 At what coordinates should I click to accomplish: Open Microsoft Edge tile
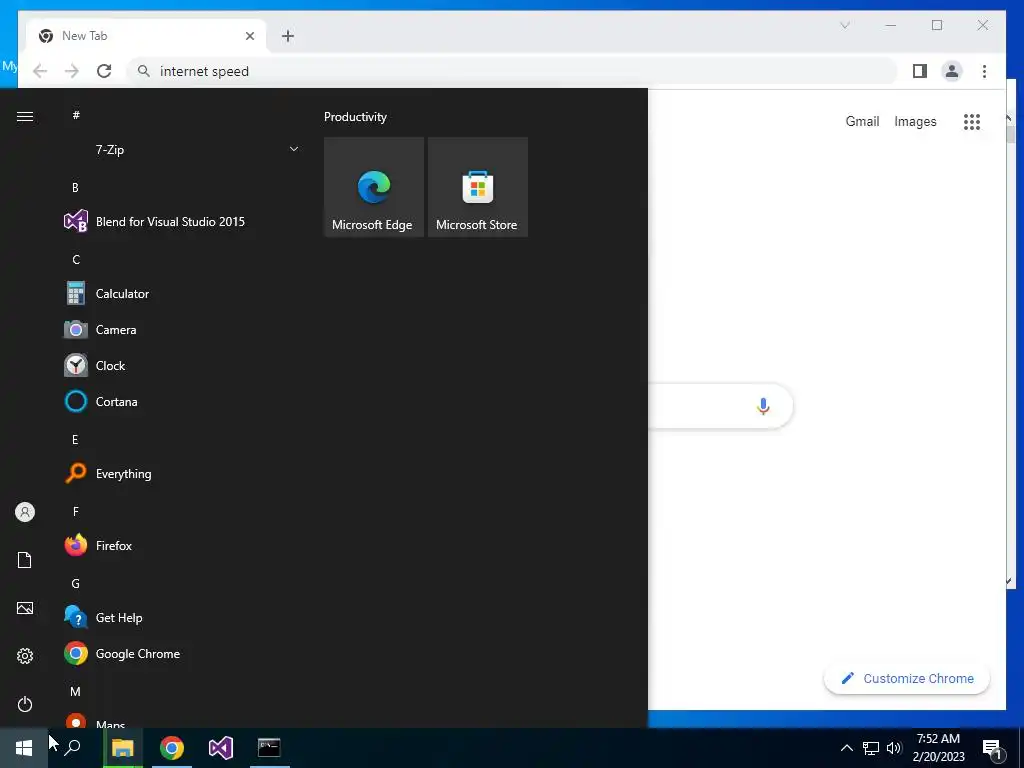coord(374,187)
